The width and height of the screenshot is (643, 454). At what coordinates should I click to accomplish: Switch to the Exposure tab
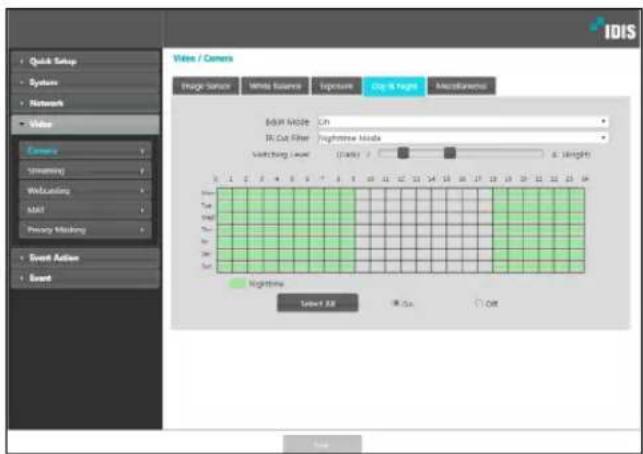pos(336,86)
